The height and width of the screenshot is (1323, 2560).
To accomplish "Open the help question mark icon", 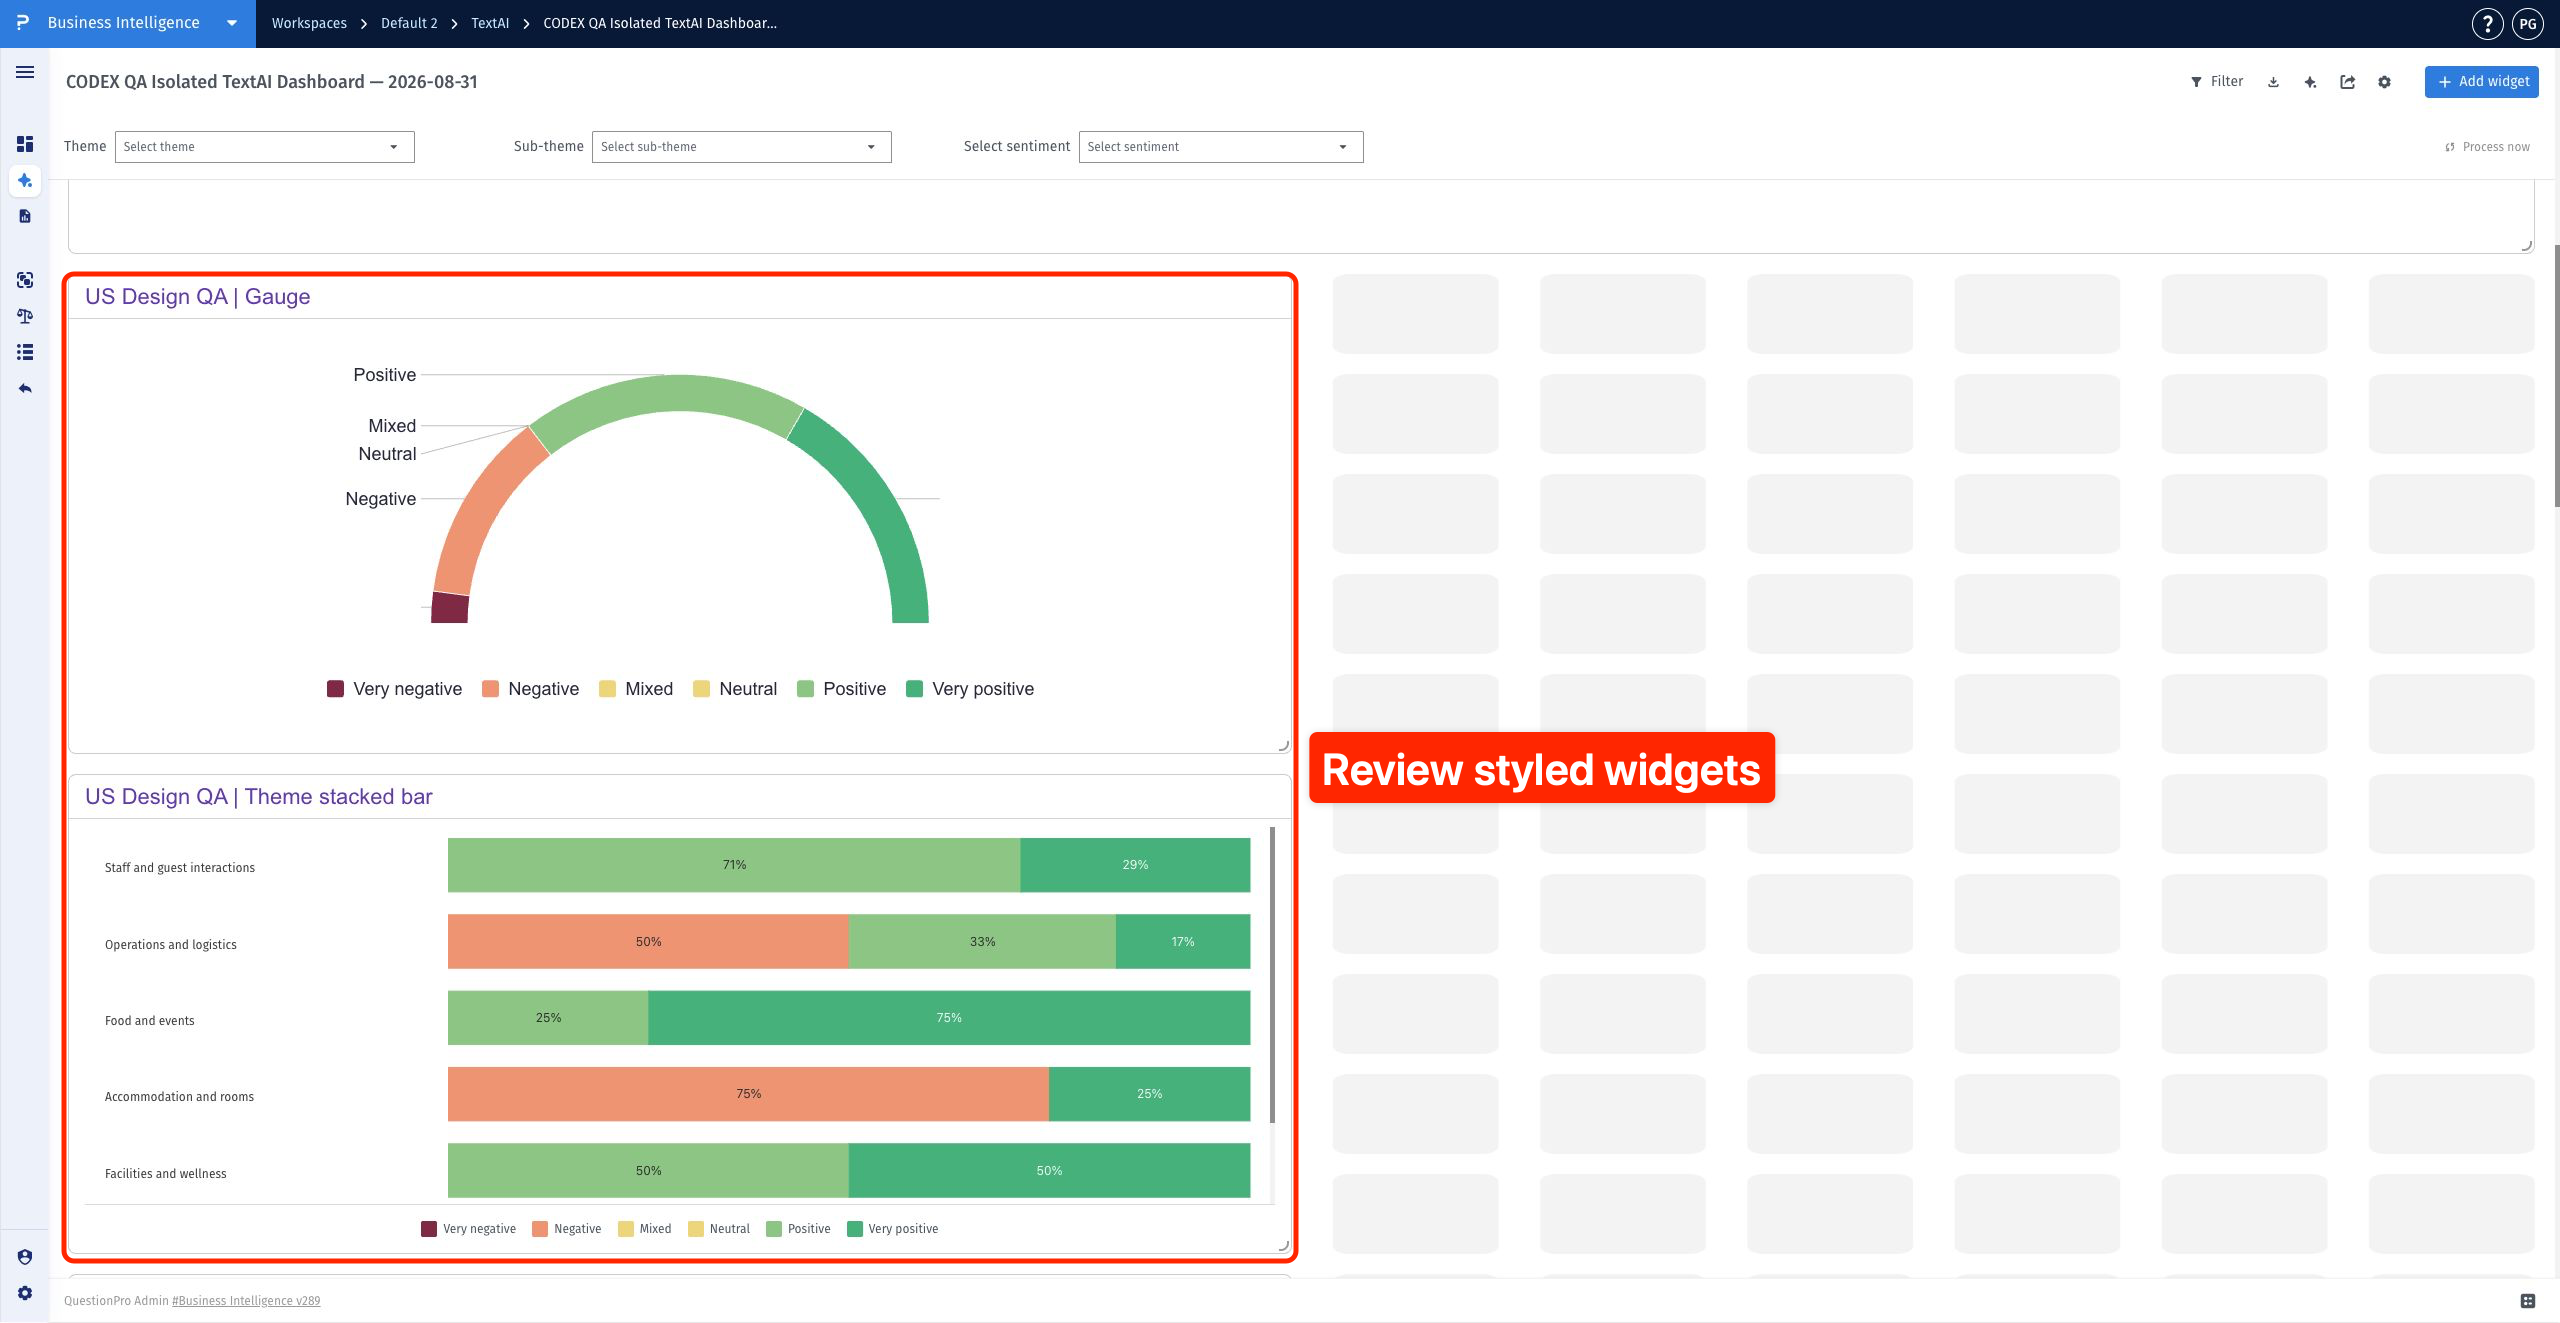I will click(2487, 24).
